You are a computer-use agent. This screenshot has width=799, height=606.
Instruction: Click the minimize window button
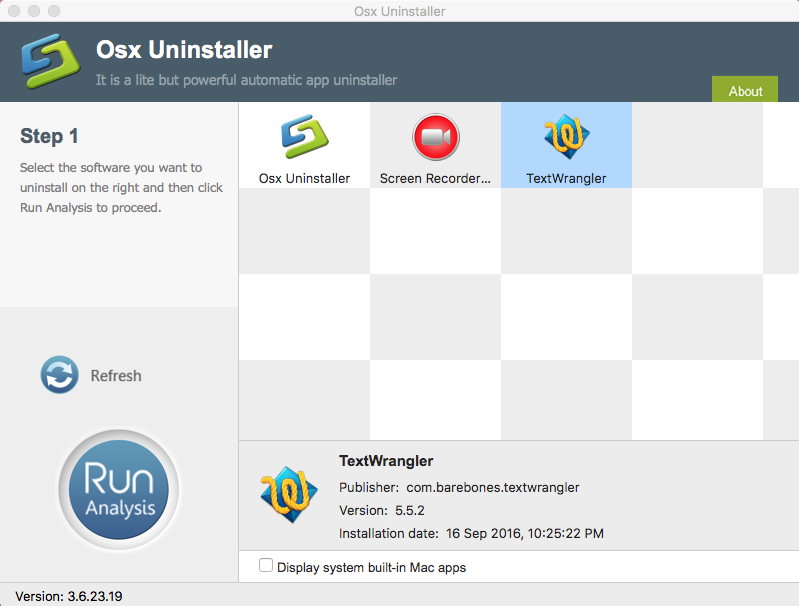(34, 11)
